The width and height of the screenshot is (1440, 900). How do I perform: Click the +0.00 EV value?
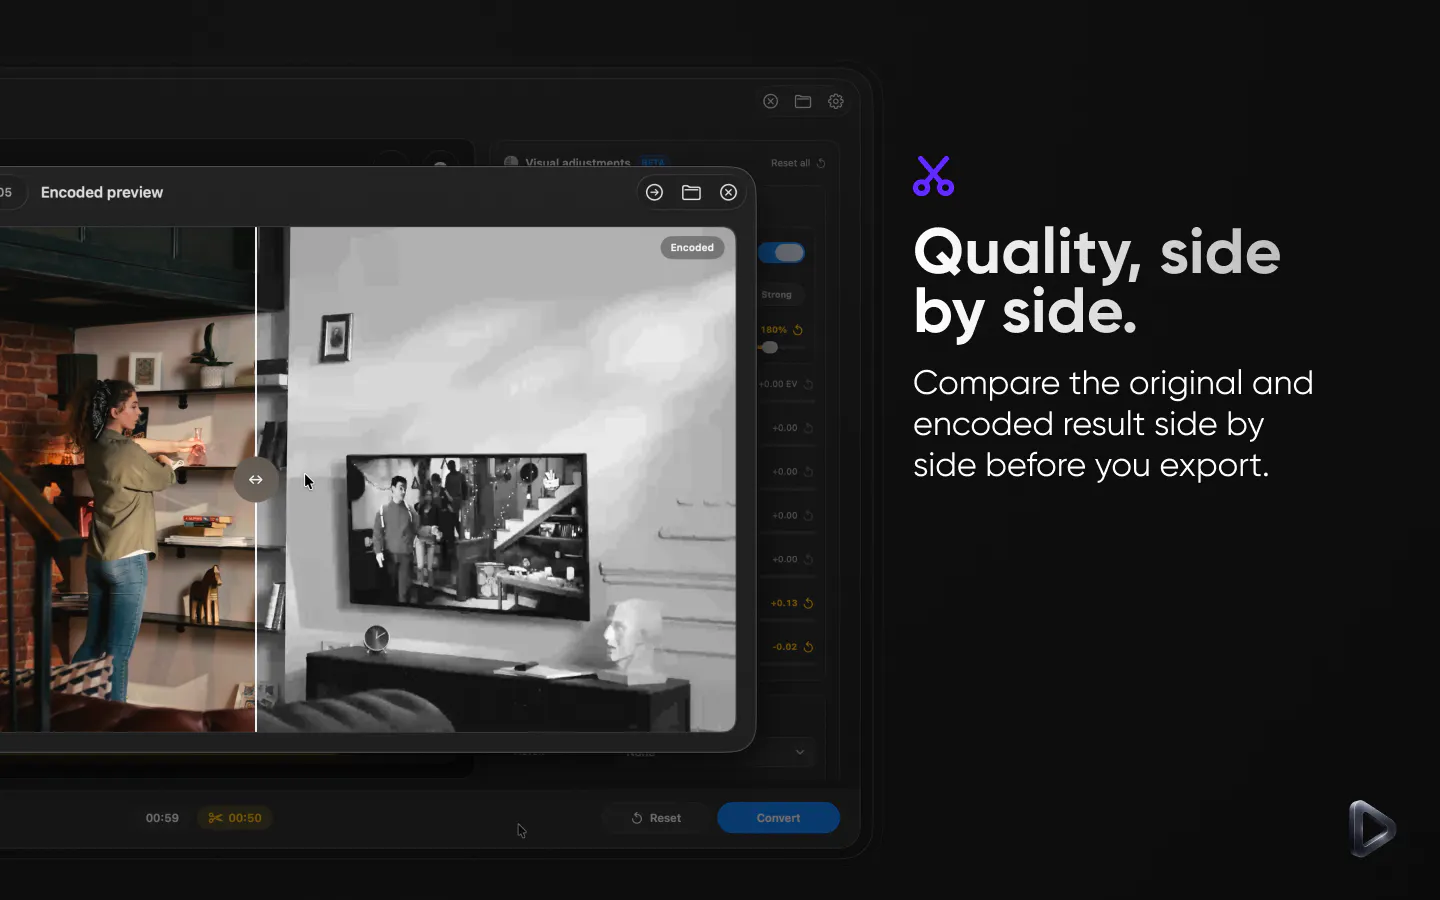pos(778,384)
